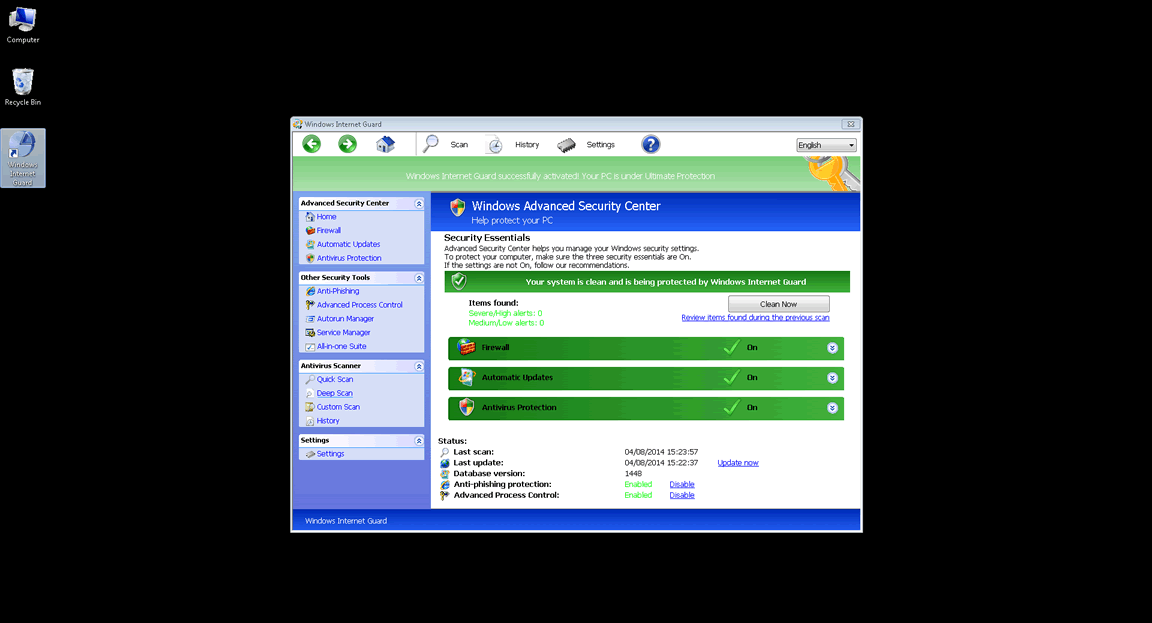Open the English language dropdown
The width and height of the screenshot is (1152, 623).
point(826,145)
